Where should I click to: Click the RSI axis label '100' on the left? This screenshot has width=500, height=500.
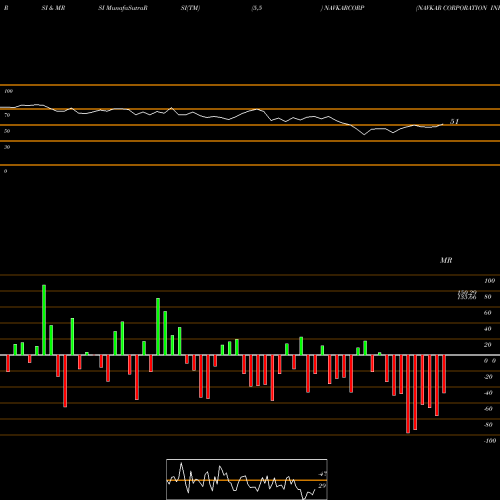pyautogui.click(x=8, y=91)
